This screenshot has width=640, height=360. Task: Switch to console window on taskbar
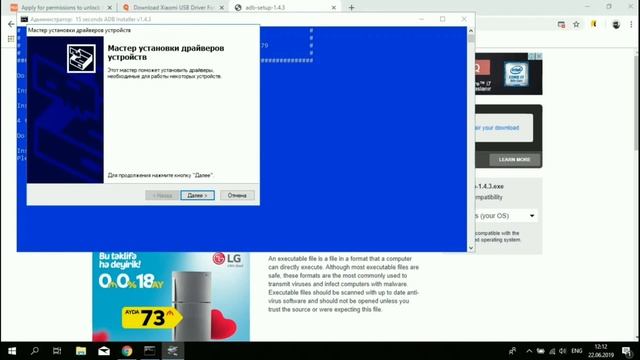(149, 351)
